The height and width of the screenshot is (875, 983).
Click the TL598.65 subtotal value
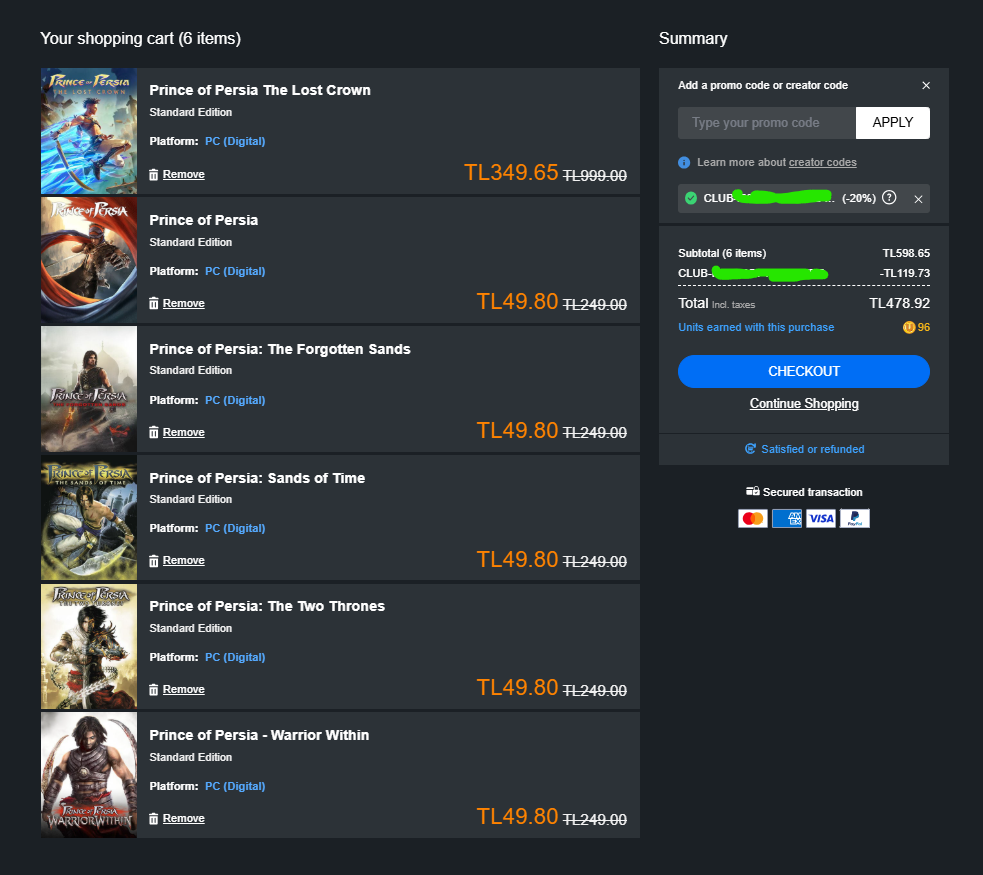click(x=906, y=253)
